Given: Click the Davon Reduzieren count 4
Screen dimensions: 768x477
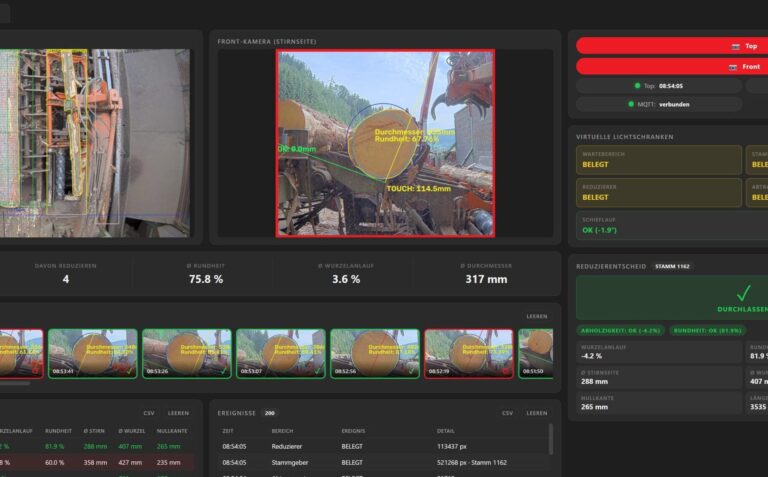Looking at the screenshot, I should pos(66,279).
